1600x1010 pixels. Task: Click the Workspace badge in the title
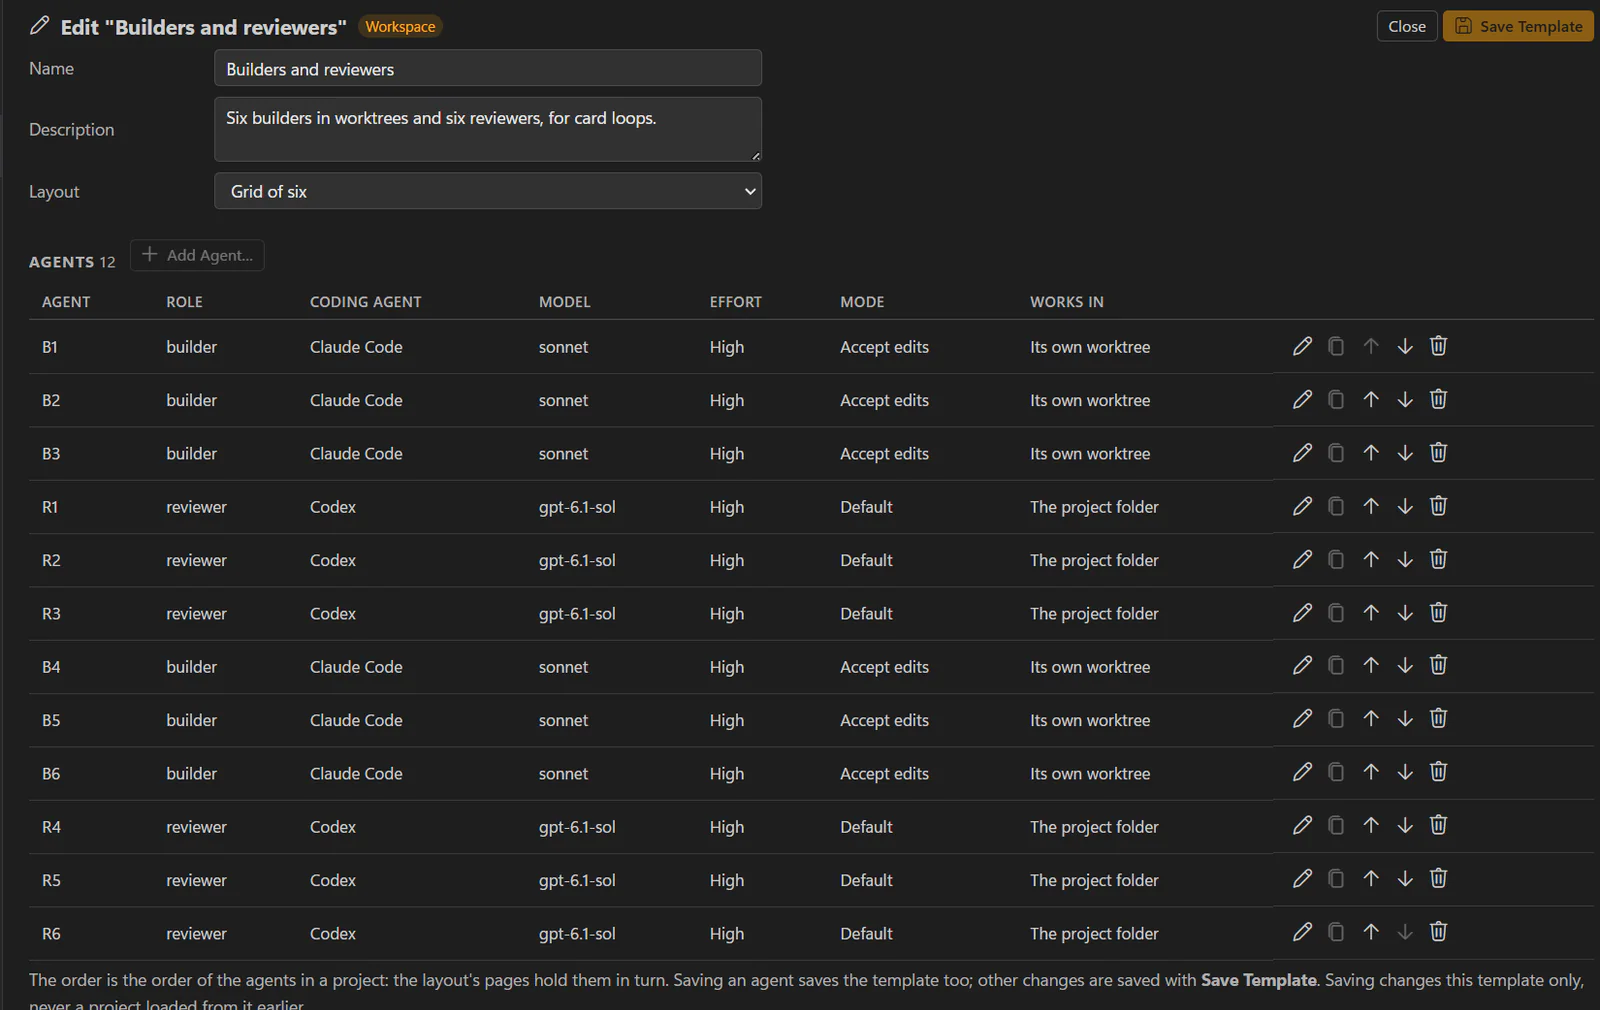pyautogui.click(x=400, y=27)
